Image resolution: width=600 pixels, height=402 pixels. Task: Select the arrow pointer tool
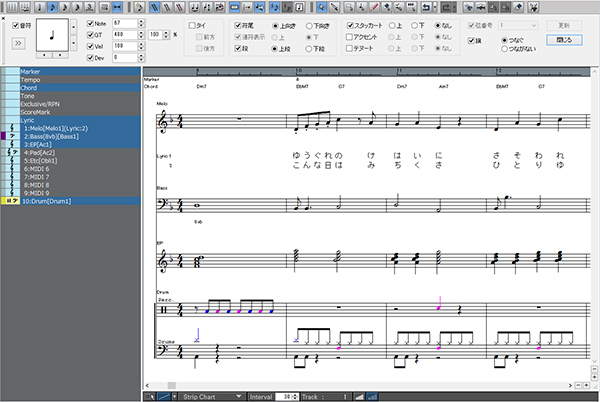(x=321, y=7)
